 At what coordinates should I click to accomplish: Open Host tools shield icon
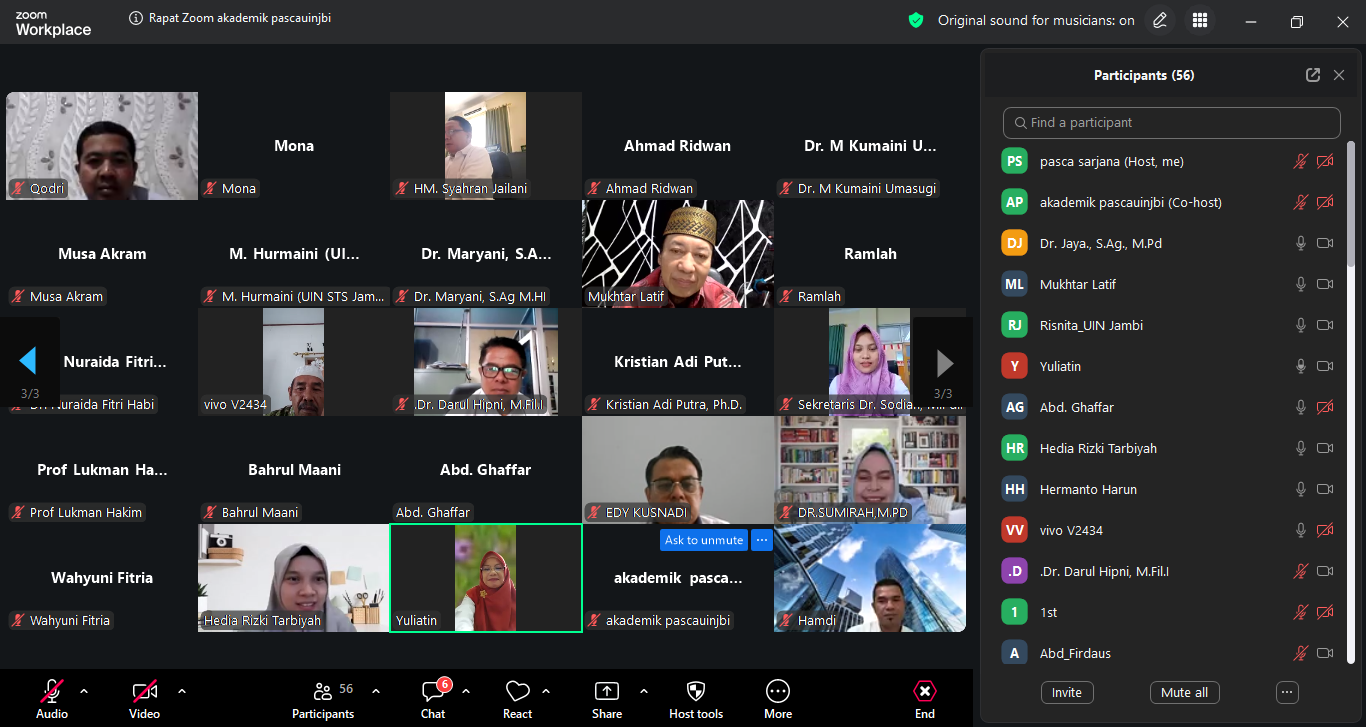click(x=696, y=698)
